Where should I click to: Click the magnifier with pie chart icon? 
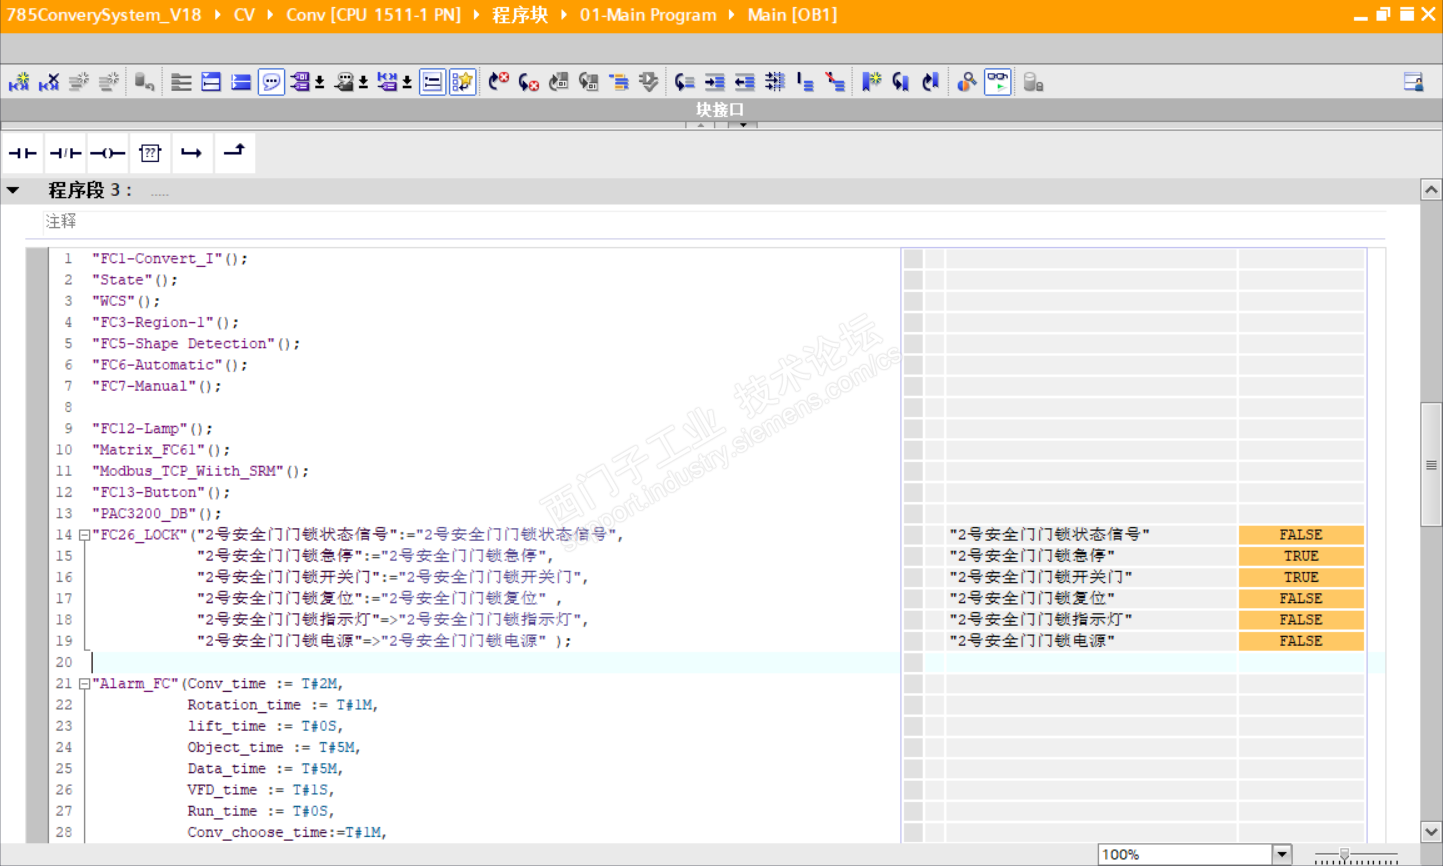[x=967, y=82]
